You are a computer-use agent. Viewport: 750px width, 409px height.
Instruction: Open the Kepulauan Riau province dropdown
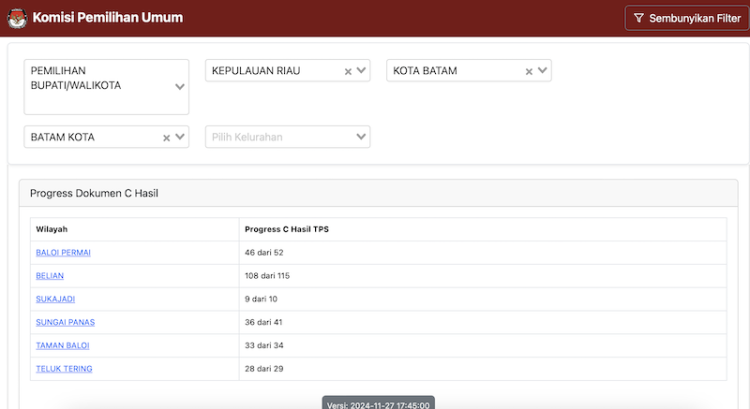pos(287,70)
